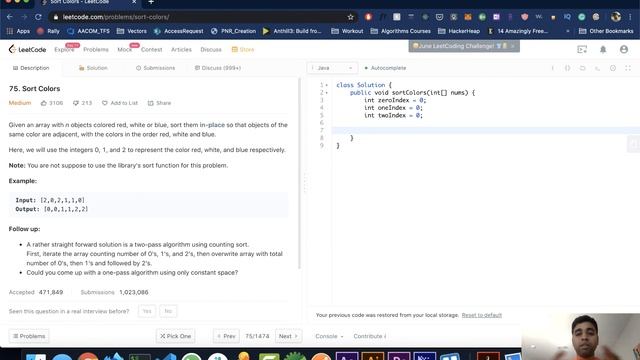
Task: Open the Other Bookmarks folder
Action: [x=606, y=31]
